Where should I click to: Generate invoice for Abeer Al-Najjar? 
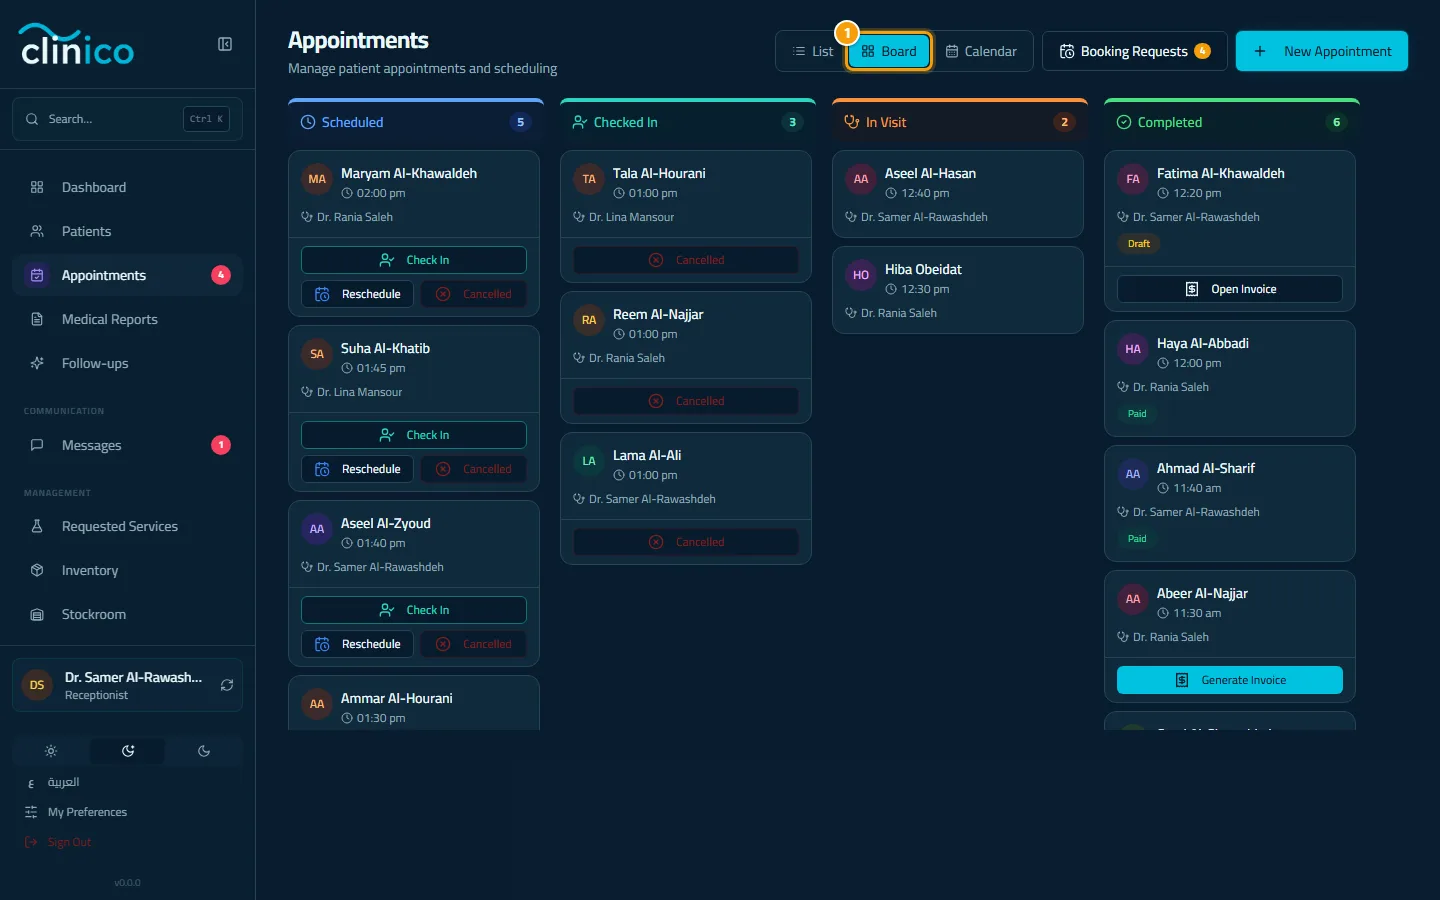(1230, 680)
